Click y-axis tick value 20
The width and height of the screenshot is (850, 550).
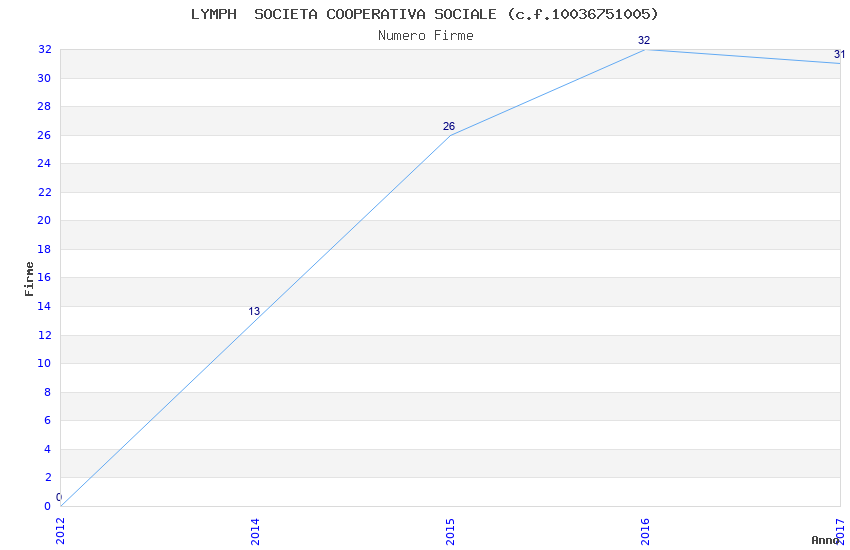[44, 220]
